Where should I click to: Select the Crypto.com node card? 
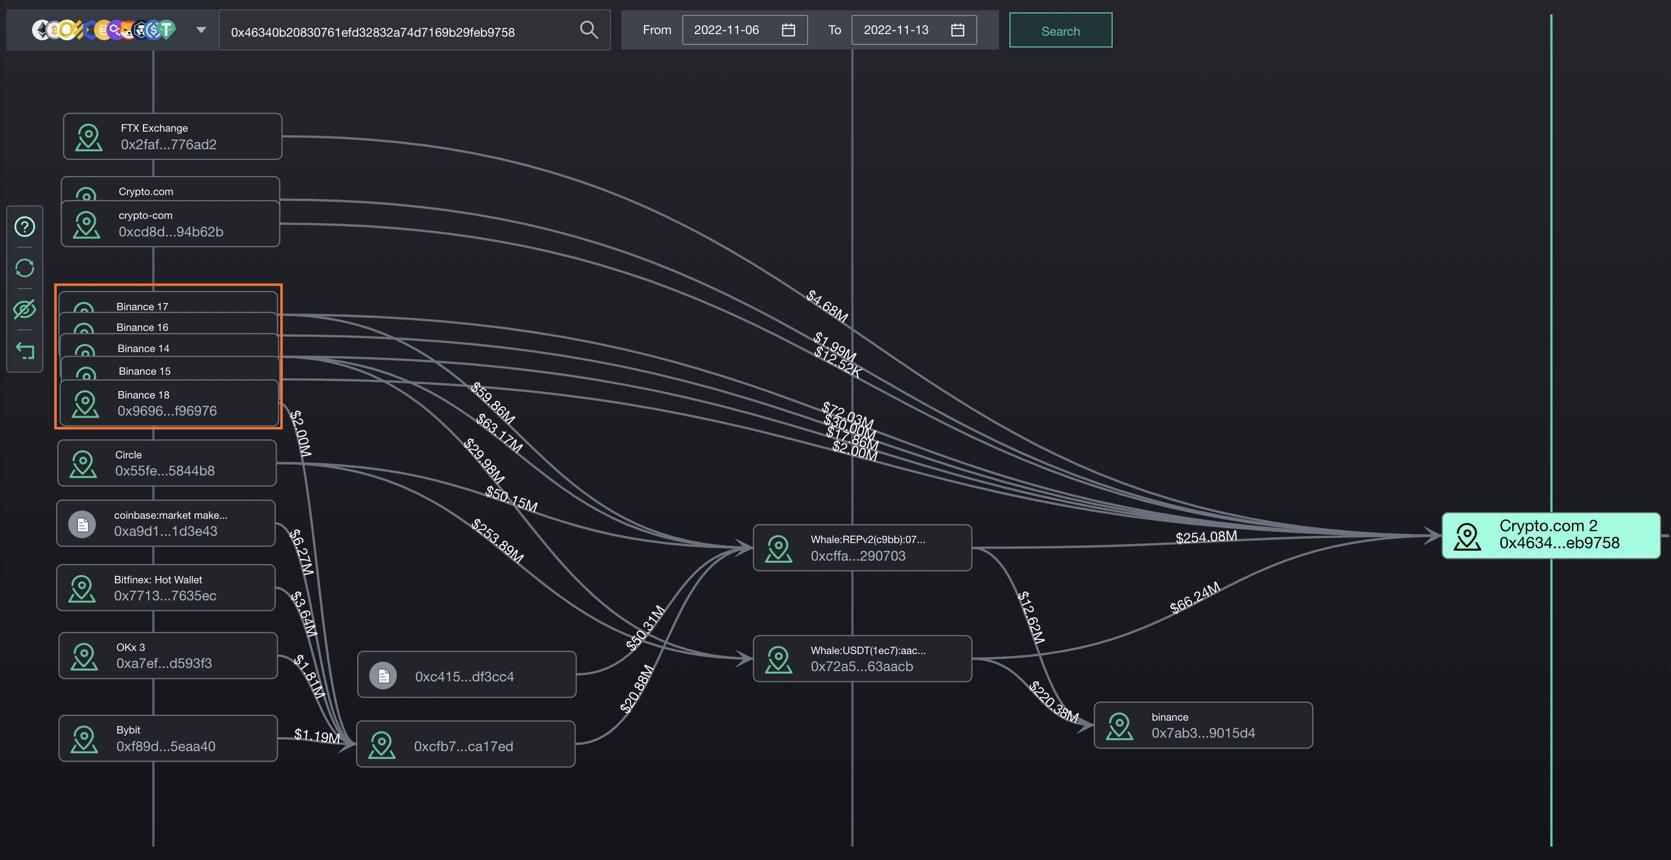pos(170,189)
